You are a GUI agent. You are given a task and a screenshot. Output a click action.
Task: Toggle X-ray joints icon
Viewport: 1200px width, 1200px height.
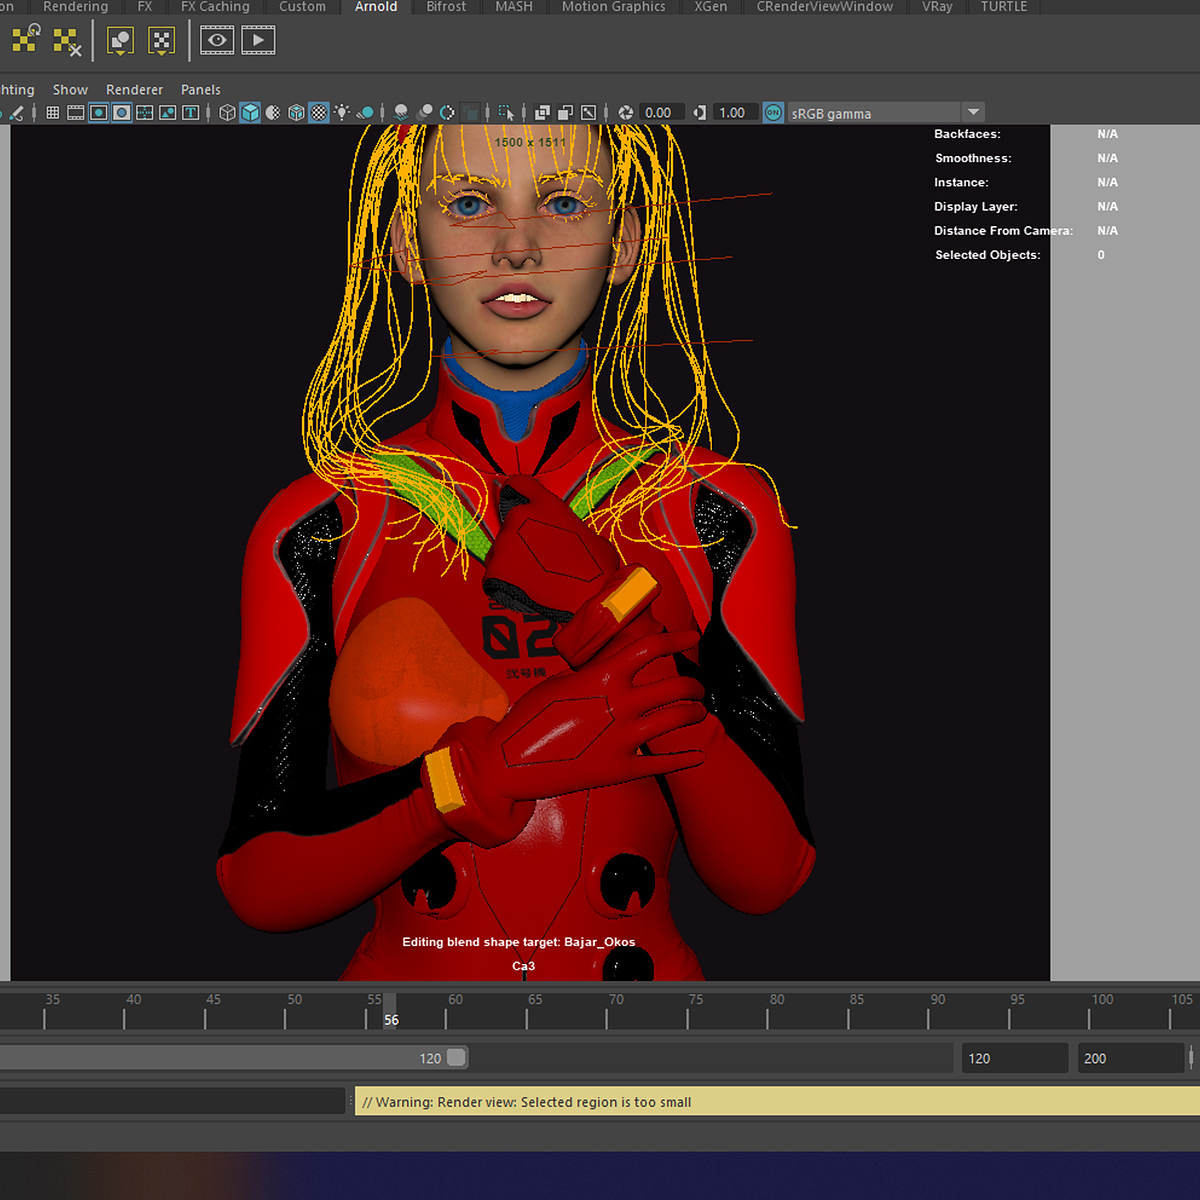click(589, 113)
